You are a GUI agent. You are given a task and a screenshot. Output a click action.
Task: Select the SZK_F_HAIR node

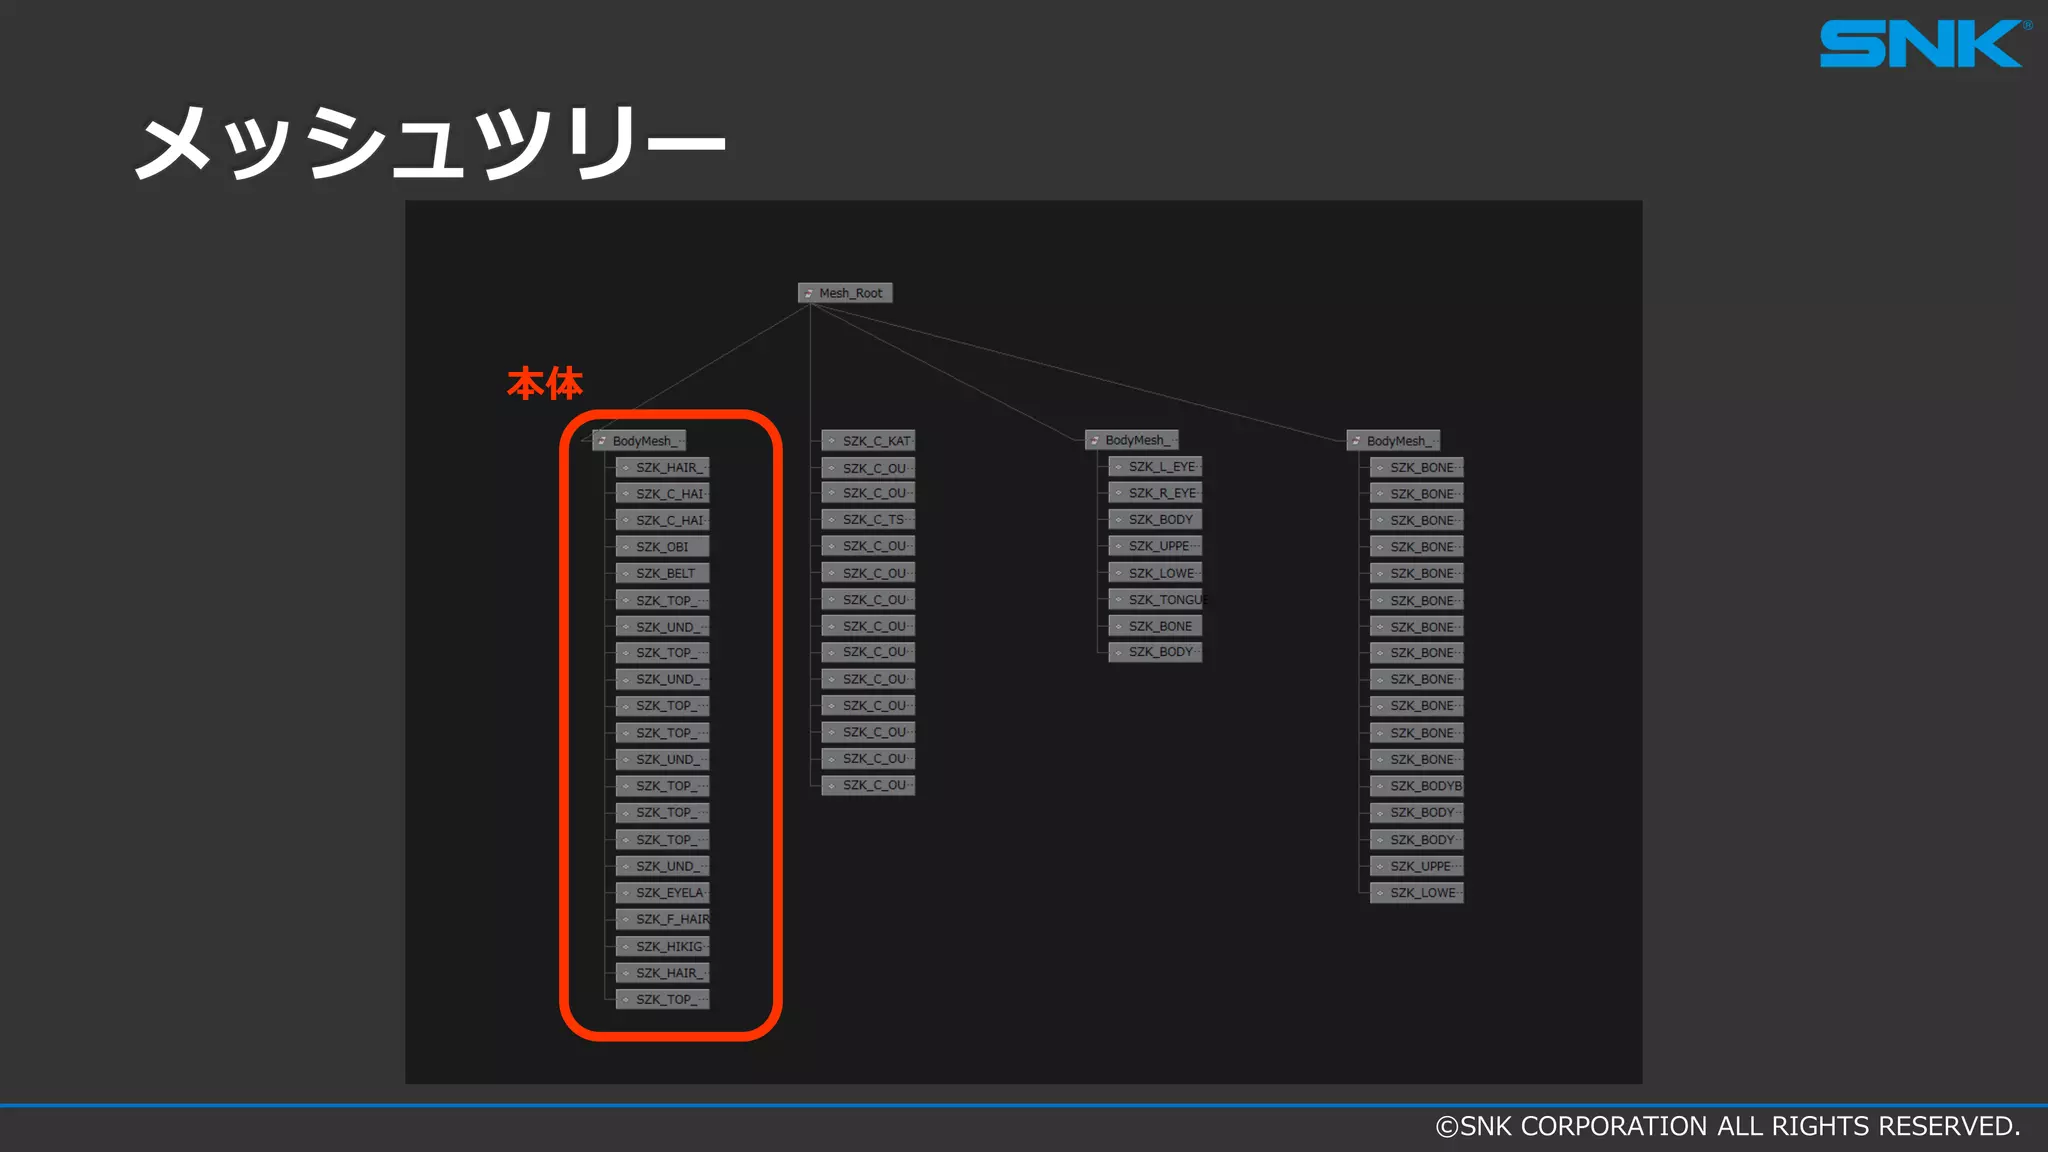click(672, 919)
